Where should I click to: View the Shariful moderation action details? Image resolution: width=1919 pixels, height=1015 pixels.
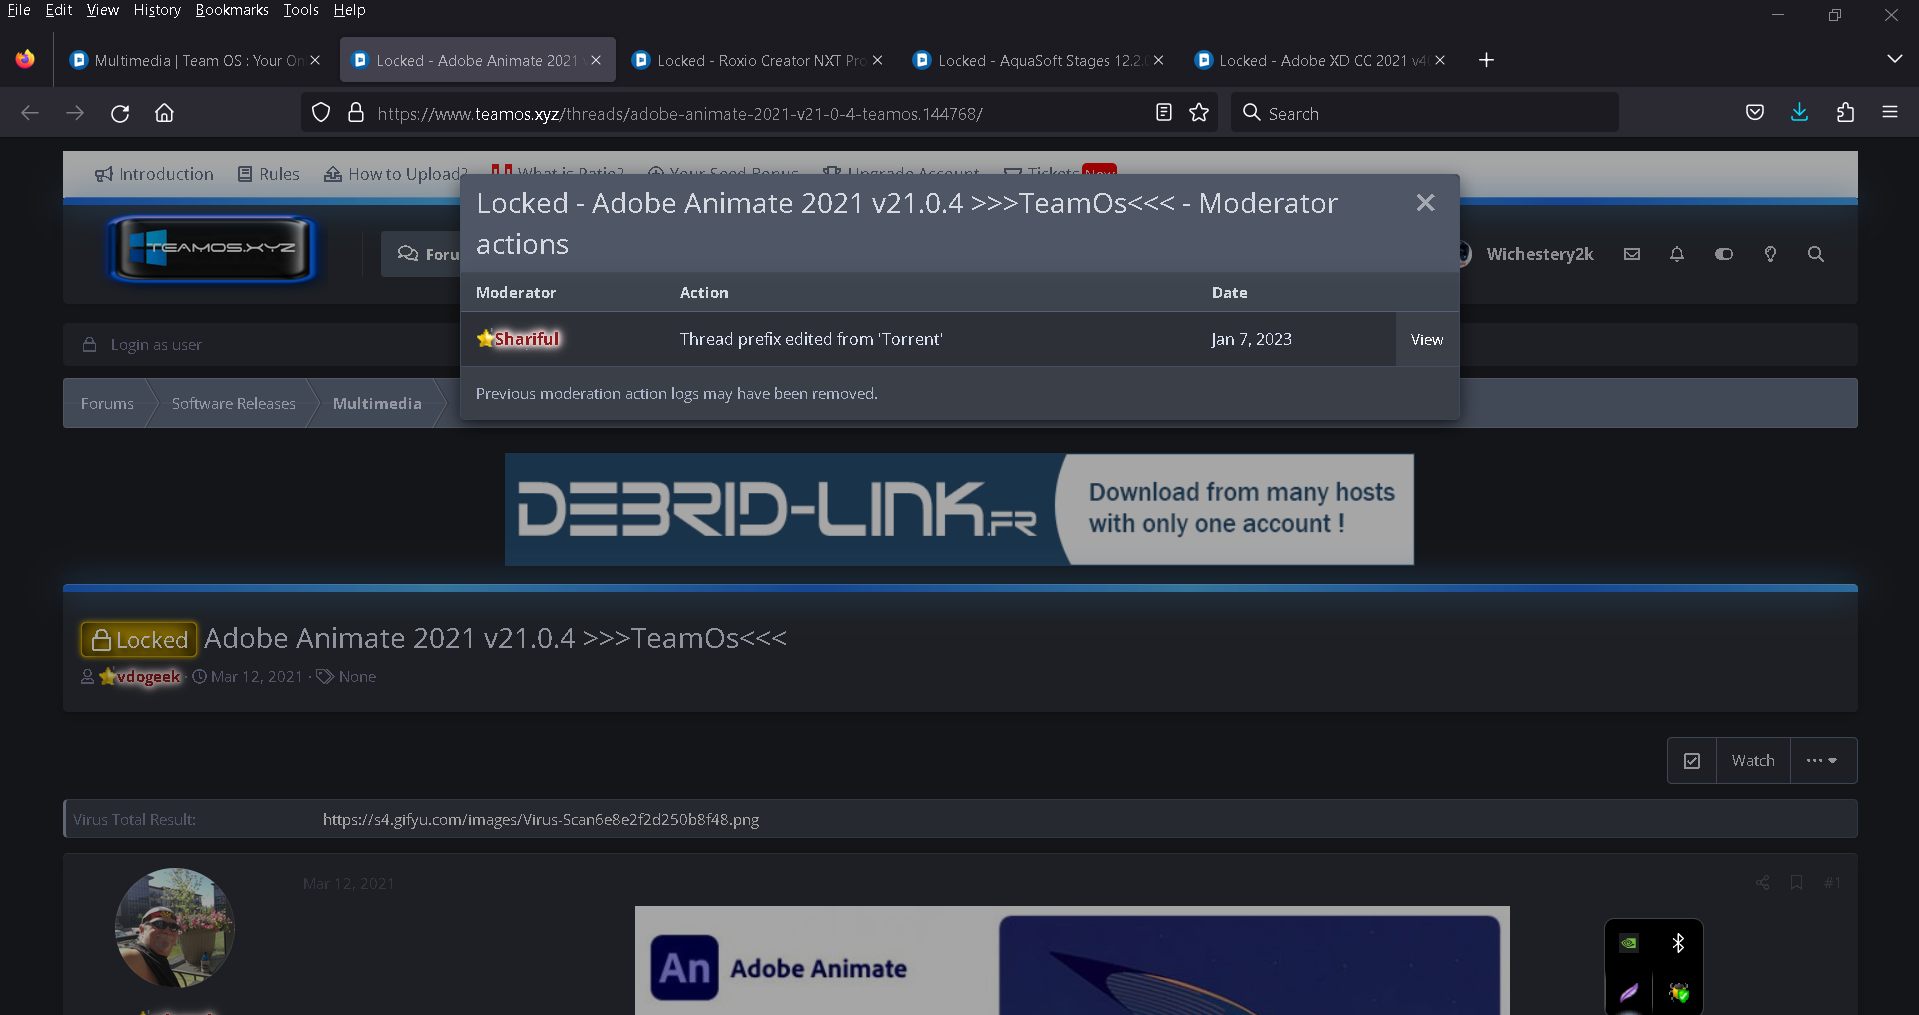pos(1427,340)
